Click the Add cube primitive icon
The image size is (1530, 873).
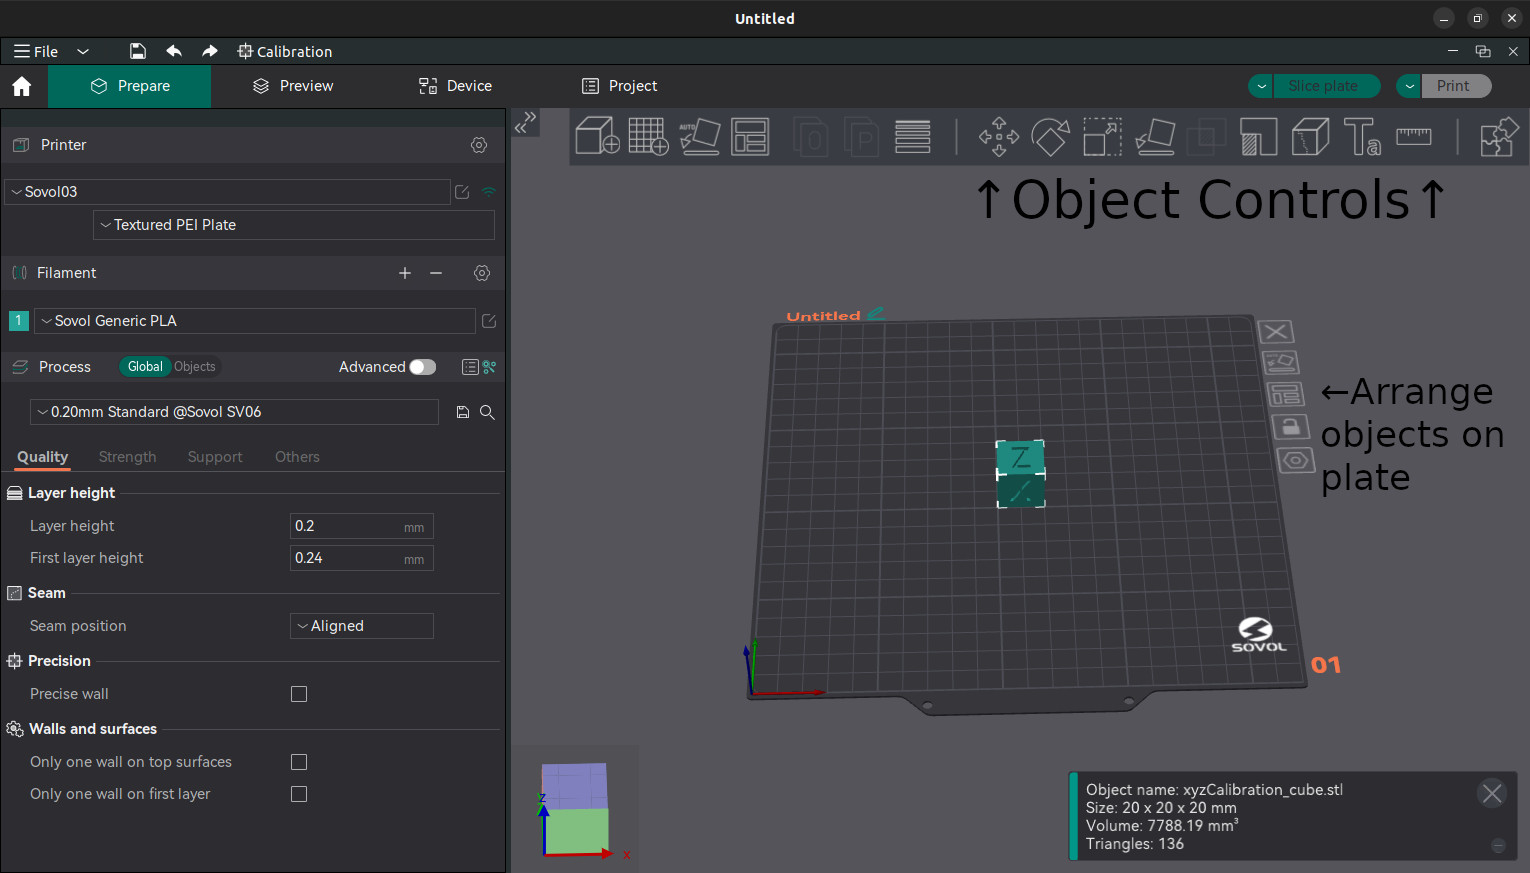(x=597, y=136)
